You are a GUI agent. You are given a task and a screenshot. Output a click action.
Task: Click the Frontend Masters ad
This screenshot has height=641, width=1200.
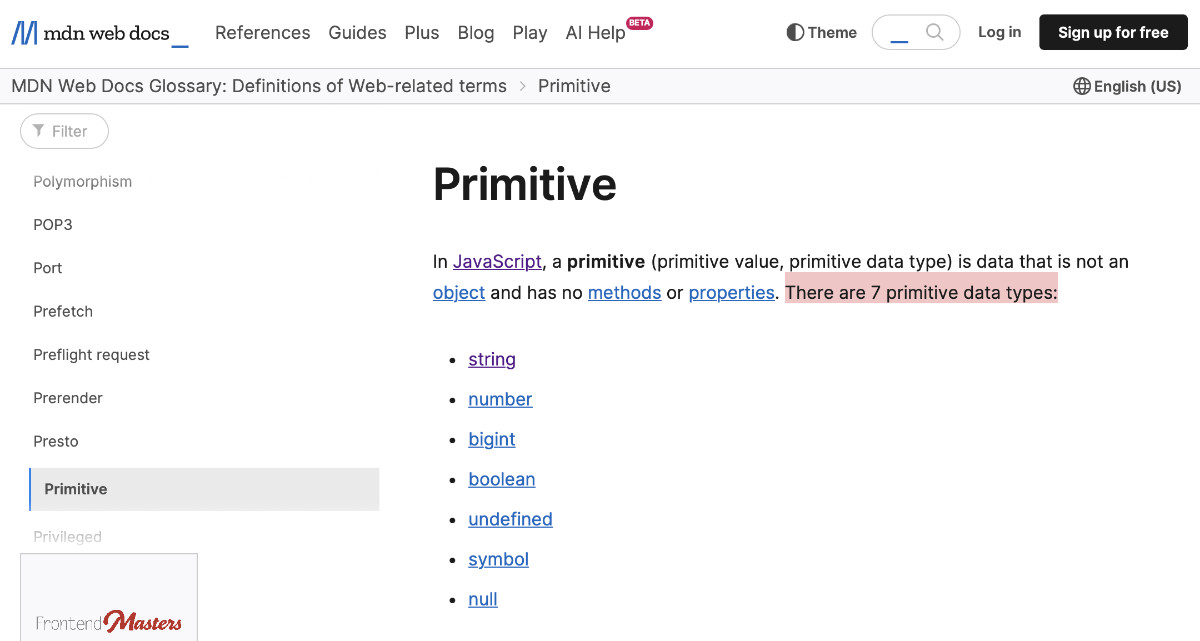click(109, 597)
